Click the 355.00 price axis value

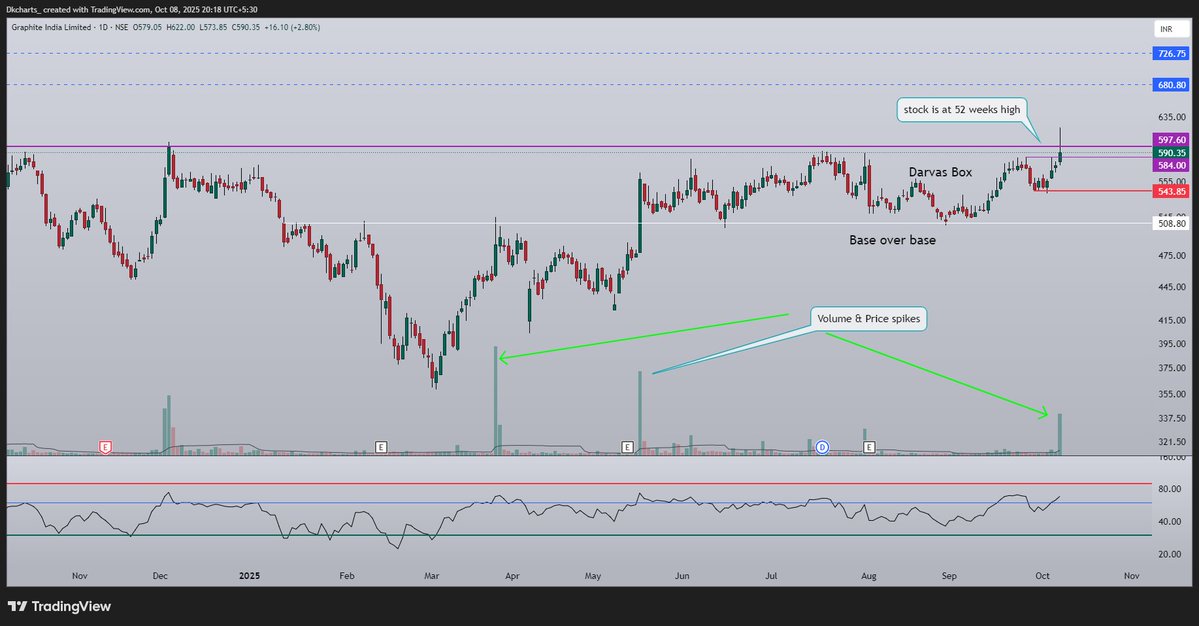click(1172, 394)
